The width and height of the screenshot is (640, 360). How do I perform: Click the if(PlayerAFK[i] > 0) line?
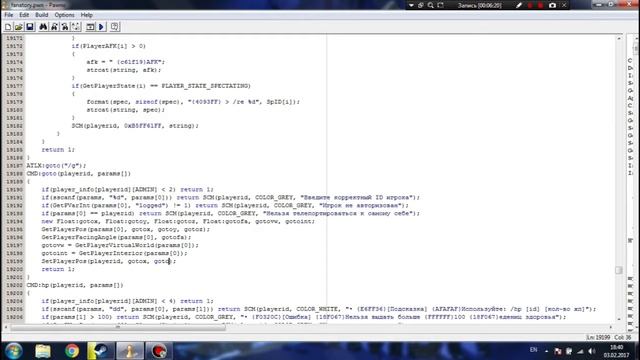tap(109, 46)
